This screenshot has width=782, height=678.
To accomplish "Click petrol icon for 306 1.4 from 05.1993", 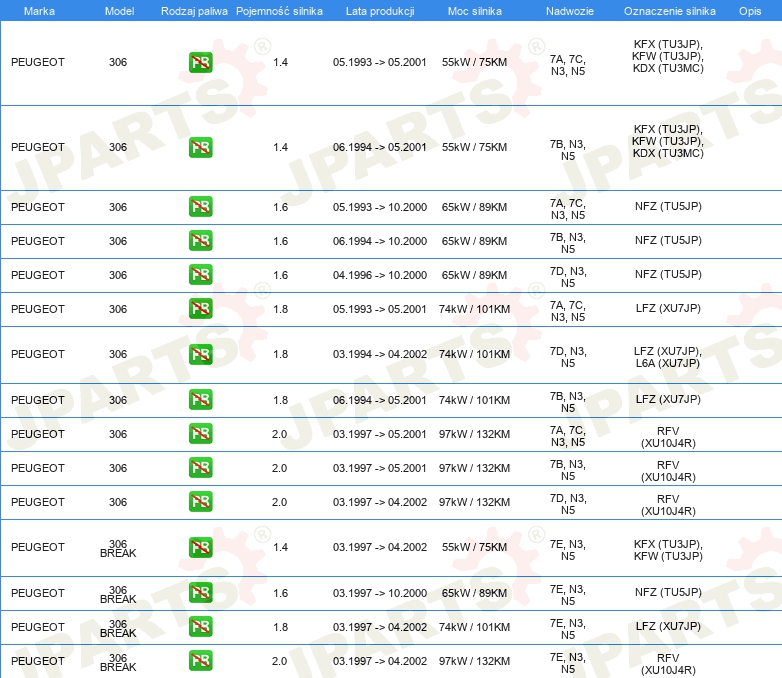I will 200,62.
